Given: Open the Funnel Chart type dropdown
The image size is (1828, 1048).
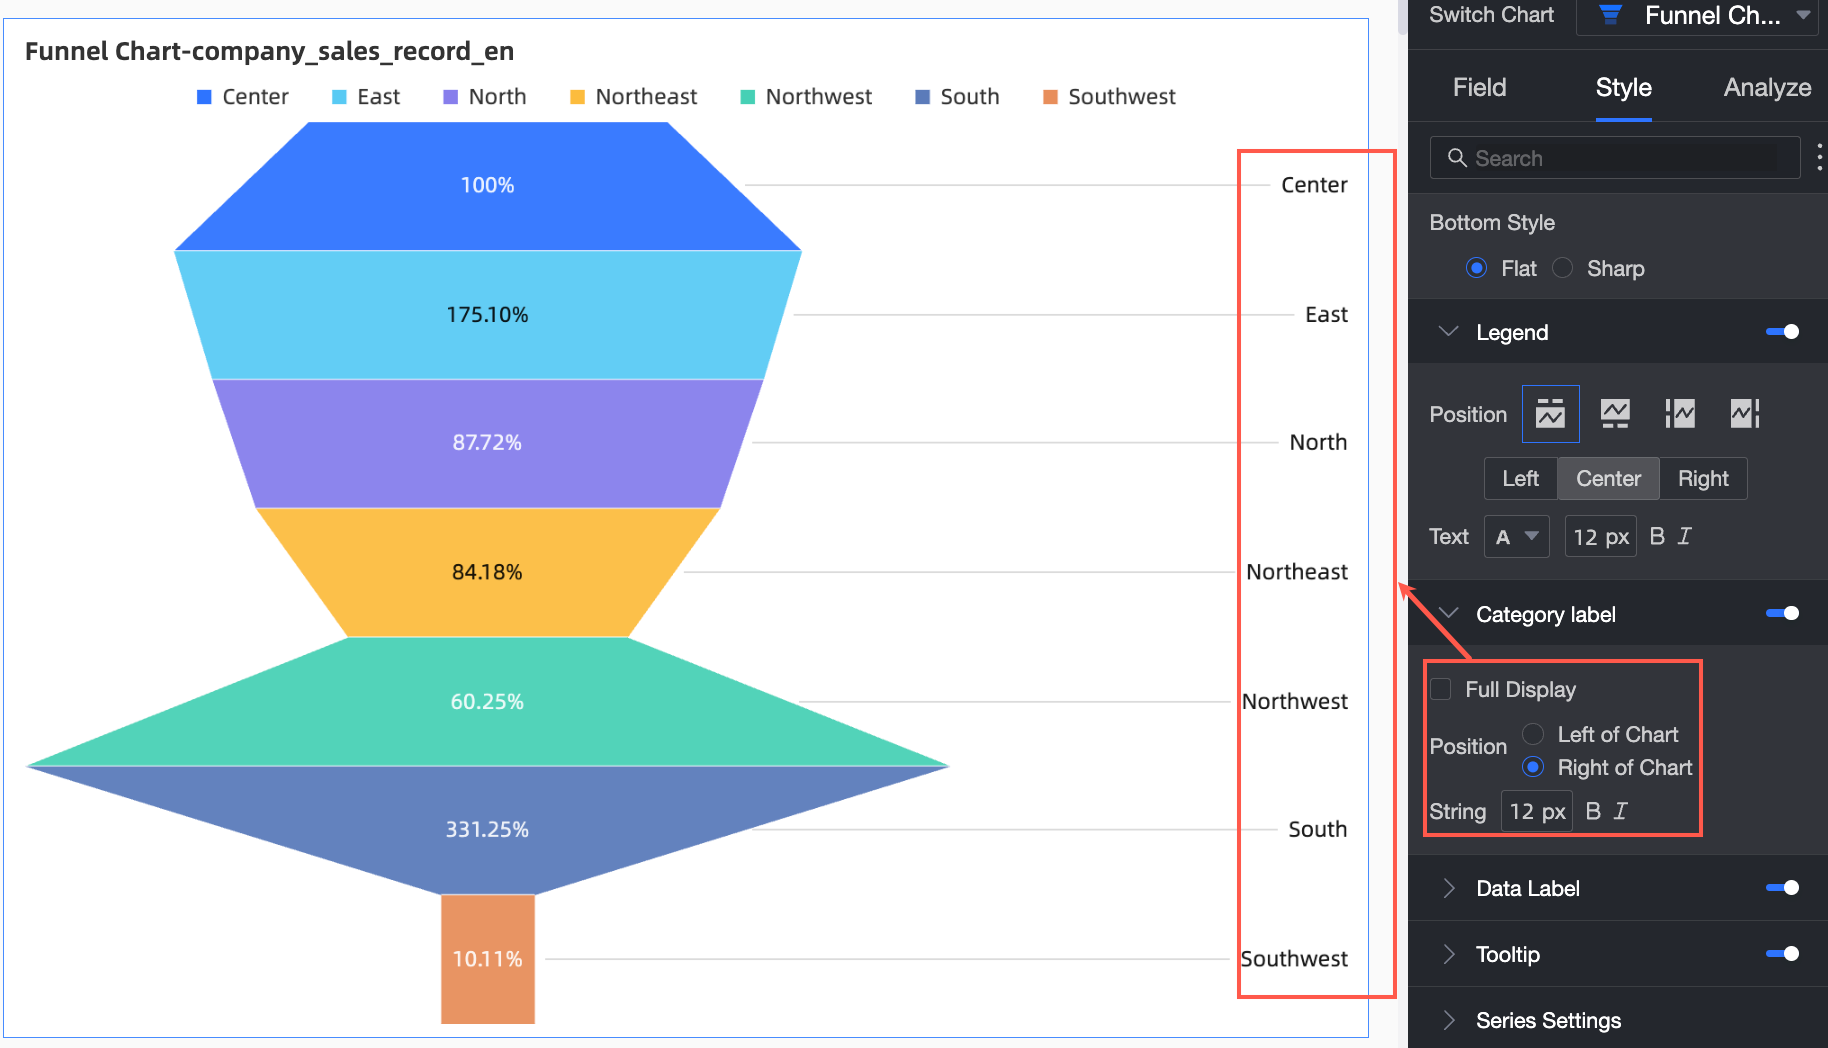Looking at the screenshot, I should pyautogui.click(x=1698, y=16).
